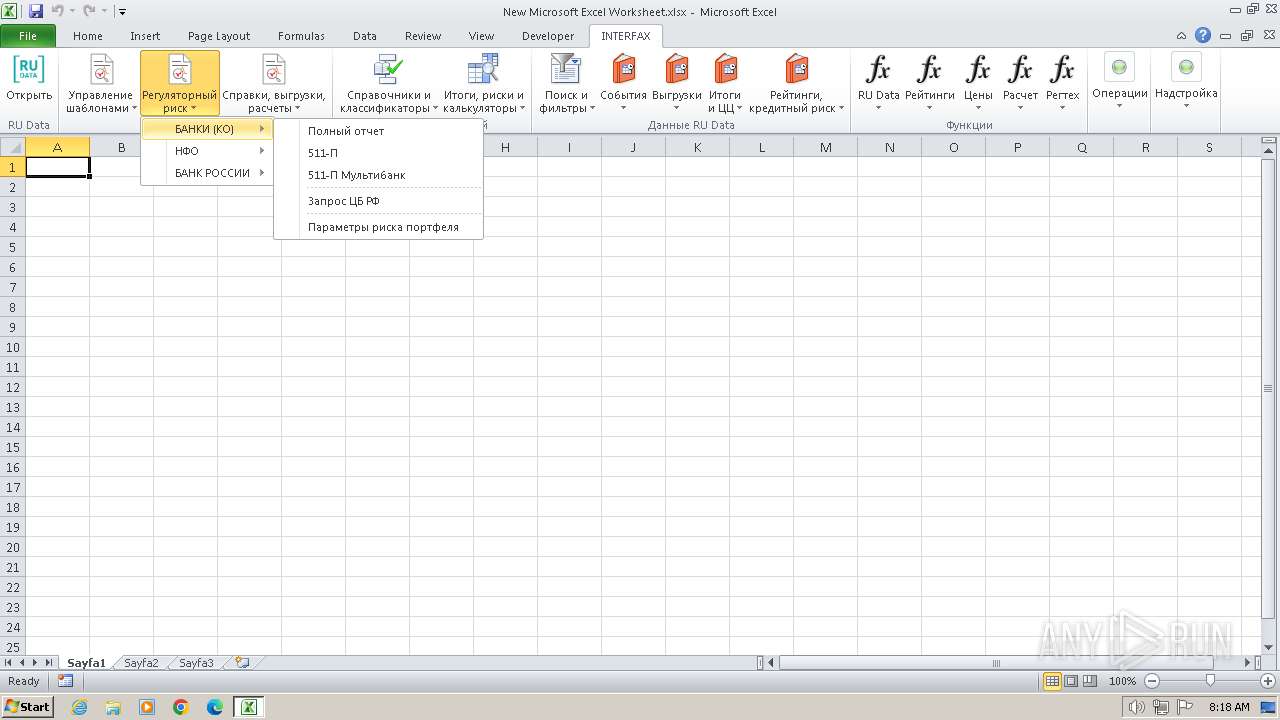Minimize the ribbon caret icon
The image size is (1280, 720).
tap(1182, 35)
